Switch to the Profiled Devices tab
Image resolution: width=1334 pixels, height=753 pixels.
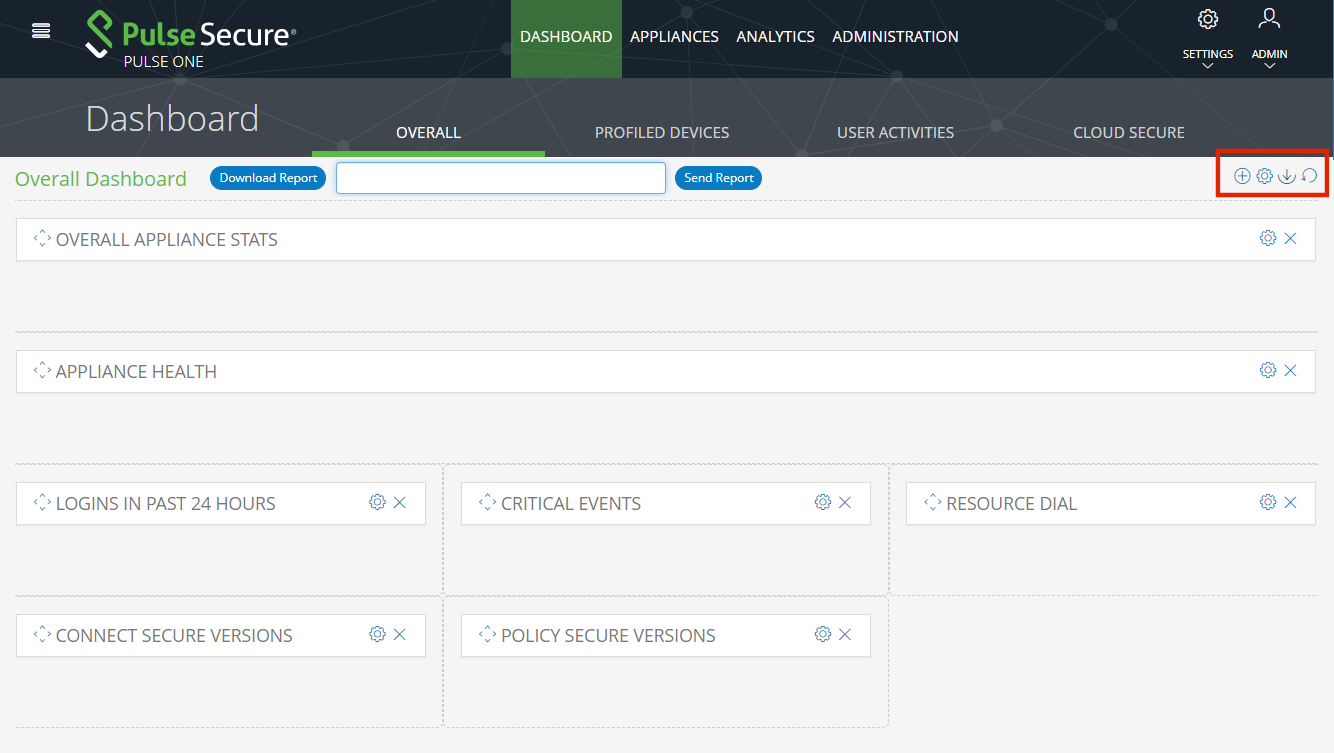662,132
